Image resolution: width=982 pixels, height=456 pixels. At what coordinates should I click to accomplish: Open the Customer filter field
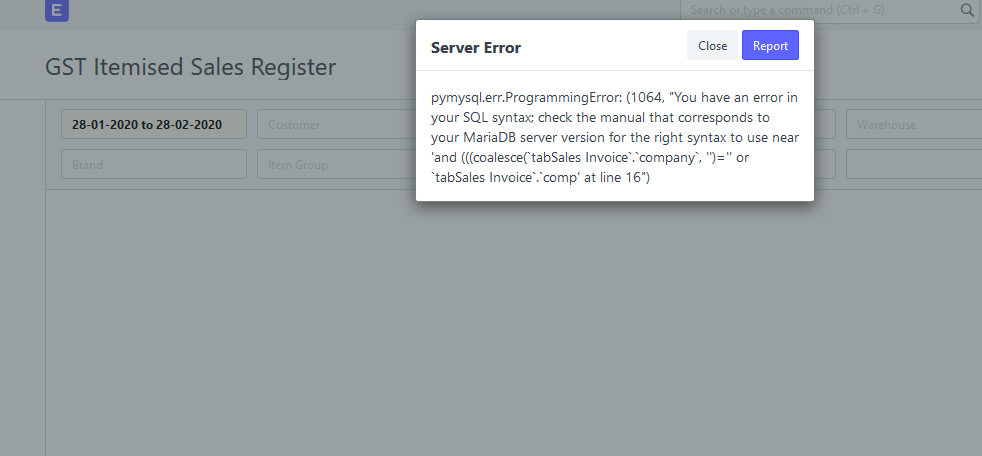336,125
